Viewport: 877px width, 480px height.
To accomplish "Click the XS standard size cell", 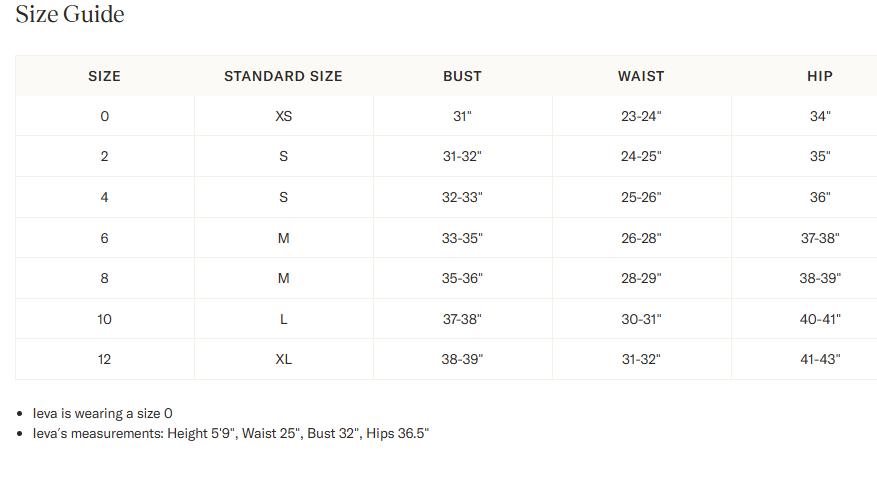I will [283, 116].
